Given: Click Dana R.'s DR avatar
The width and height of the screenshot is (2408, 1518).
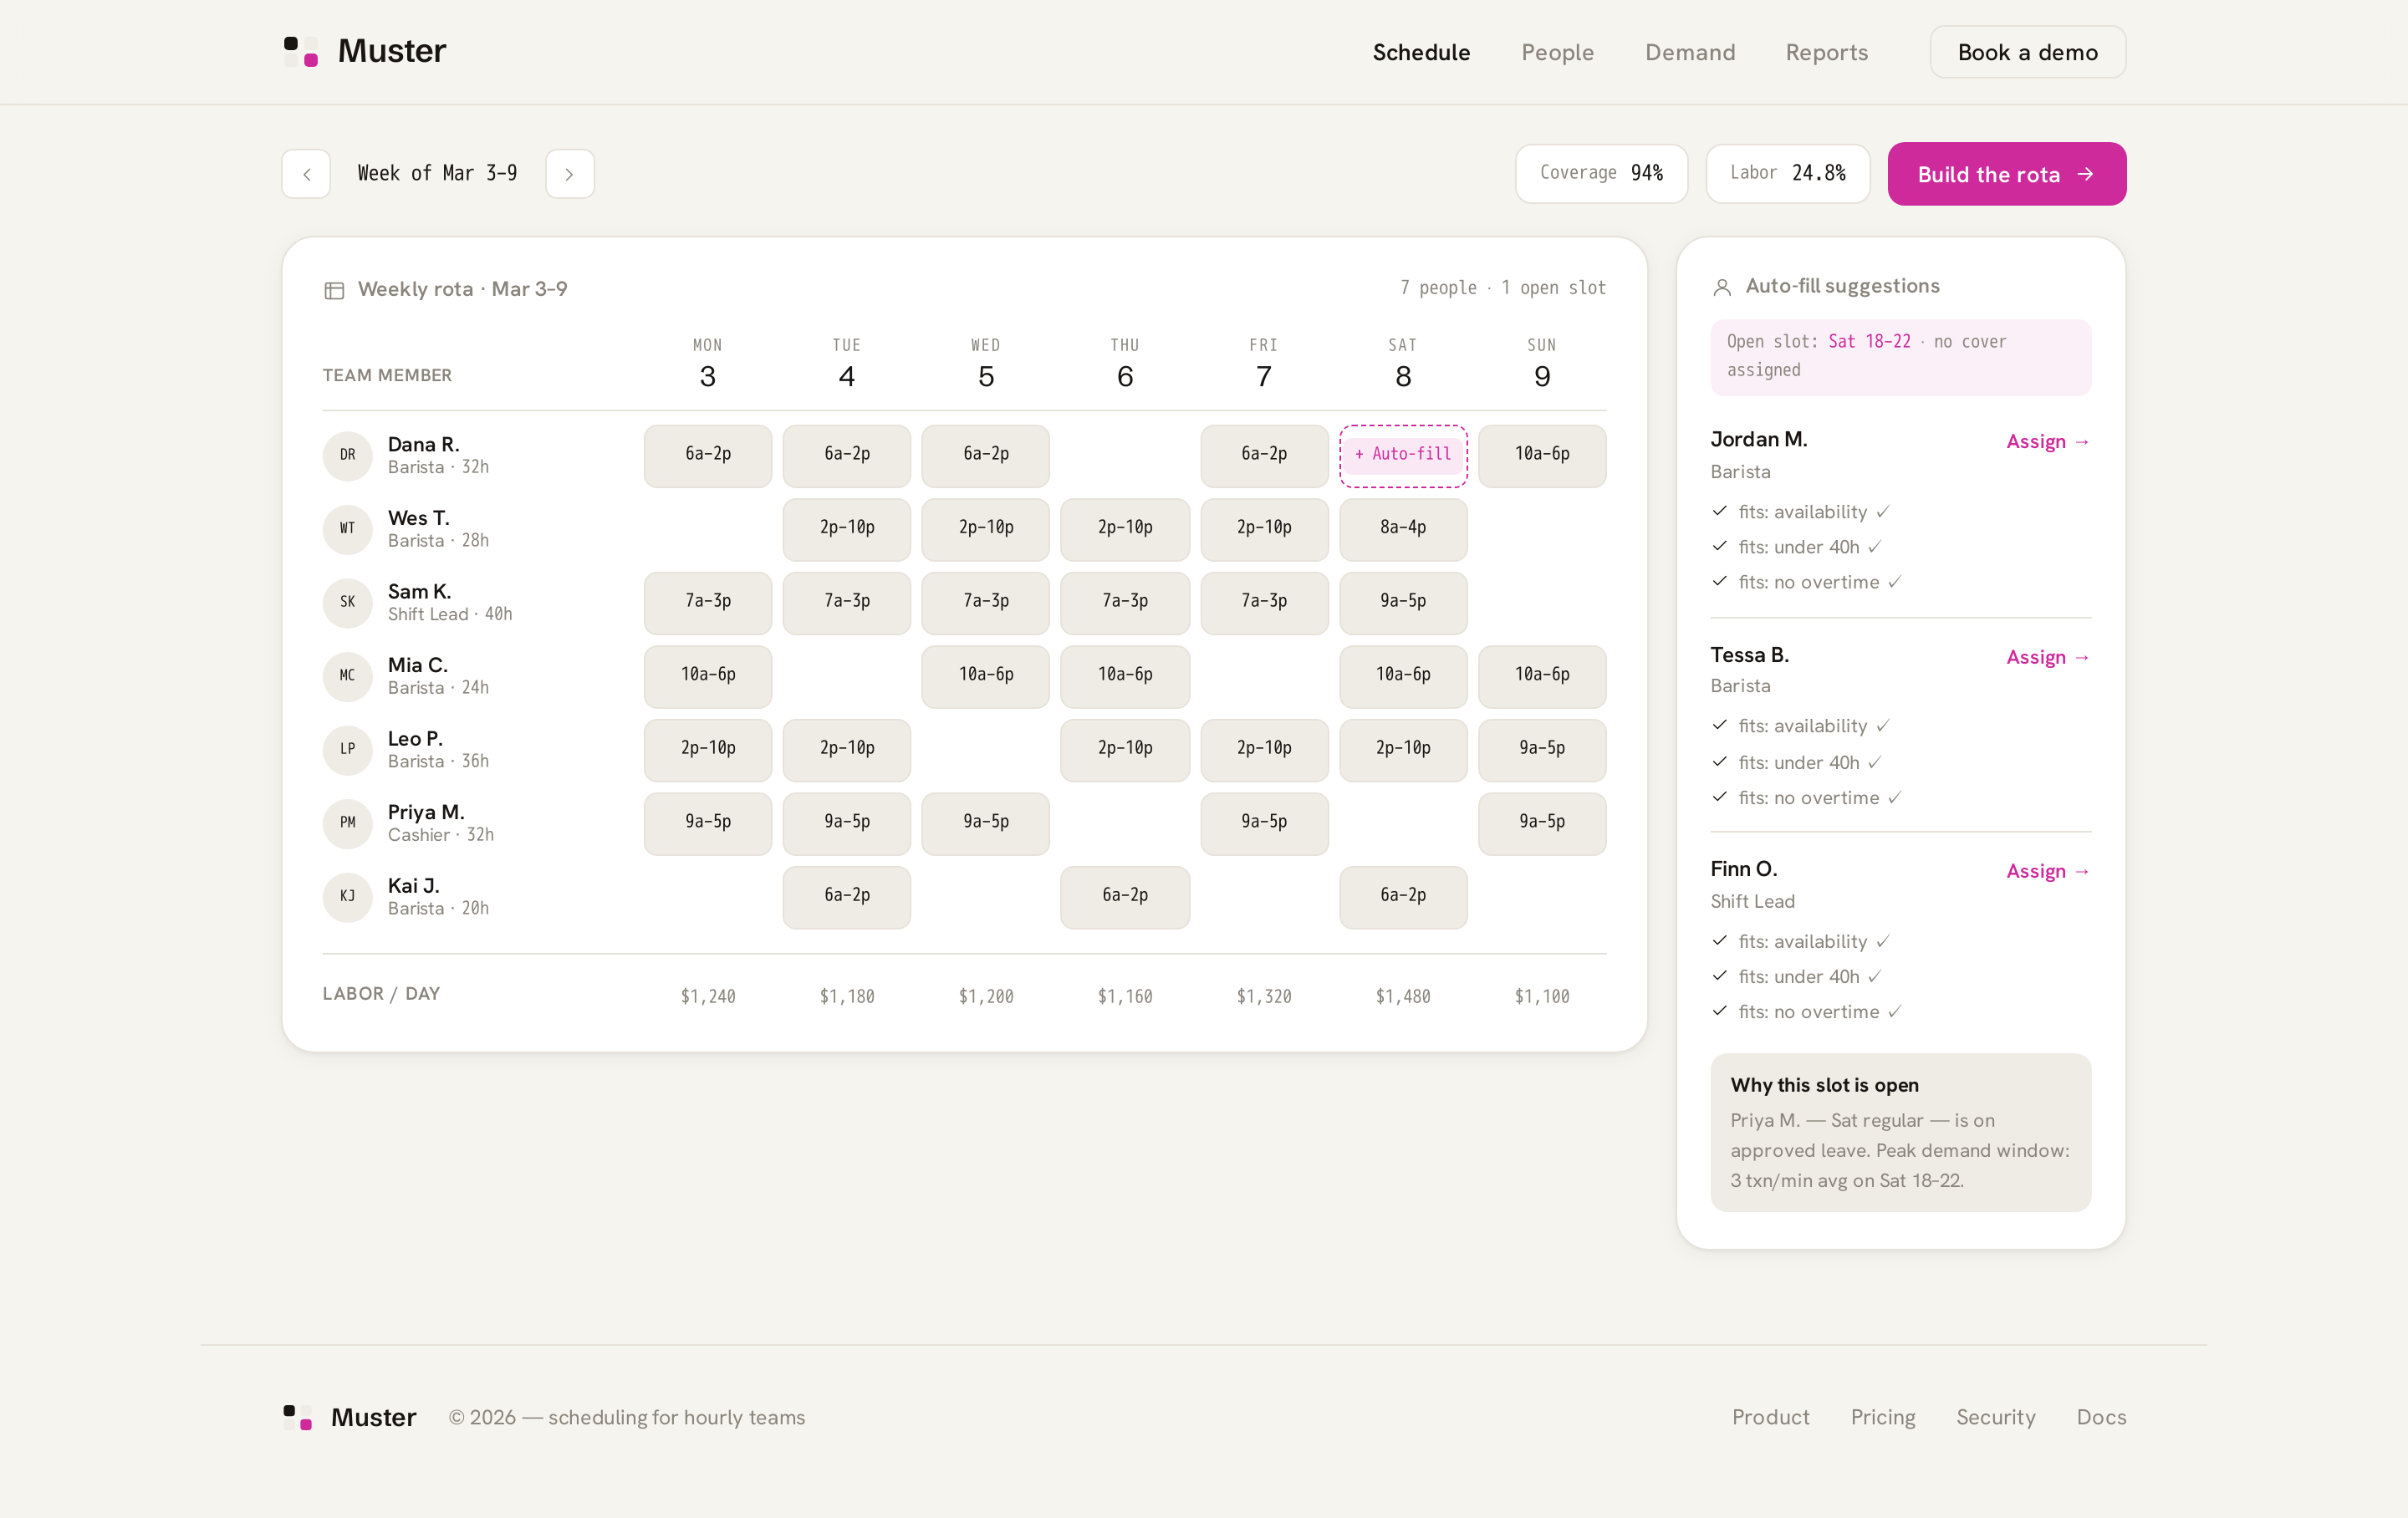Looking at the screenshot, I should click(x=347, y=455).
